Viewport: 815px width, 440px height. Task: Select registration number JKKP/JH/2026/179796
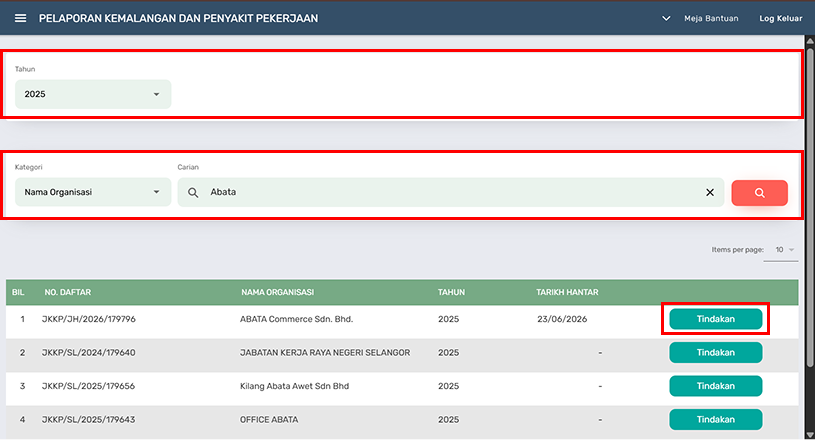click(88, 319)
